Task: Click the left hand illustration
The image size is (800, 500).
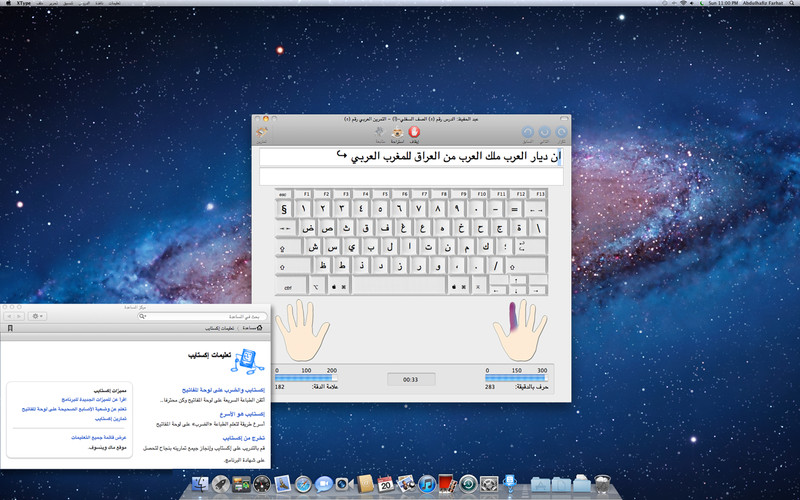Action: (302, 331)
